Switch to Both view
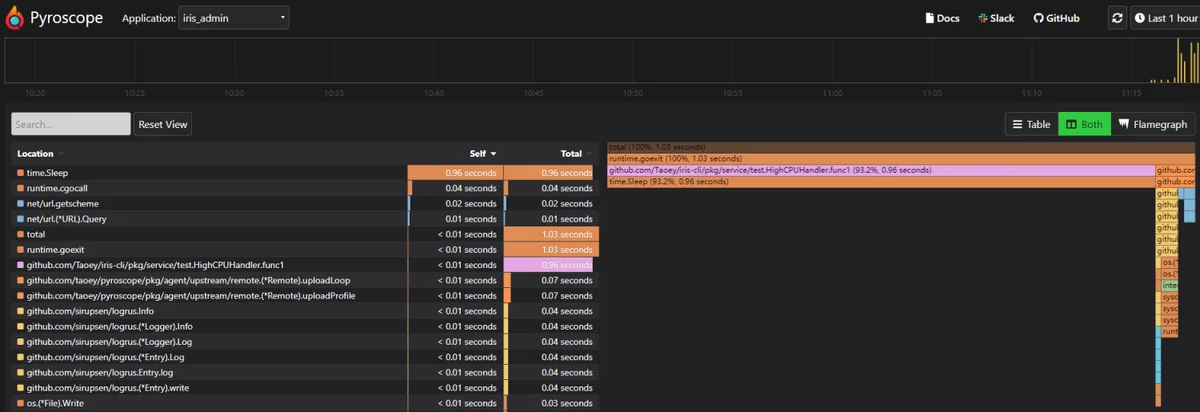 pyautogui.click(x=1084, y=124)
